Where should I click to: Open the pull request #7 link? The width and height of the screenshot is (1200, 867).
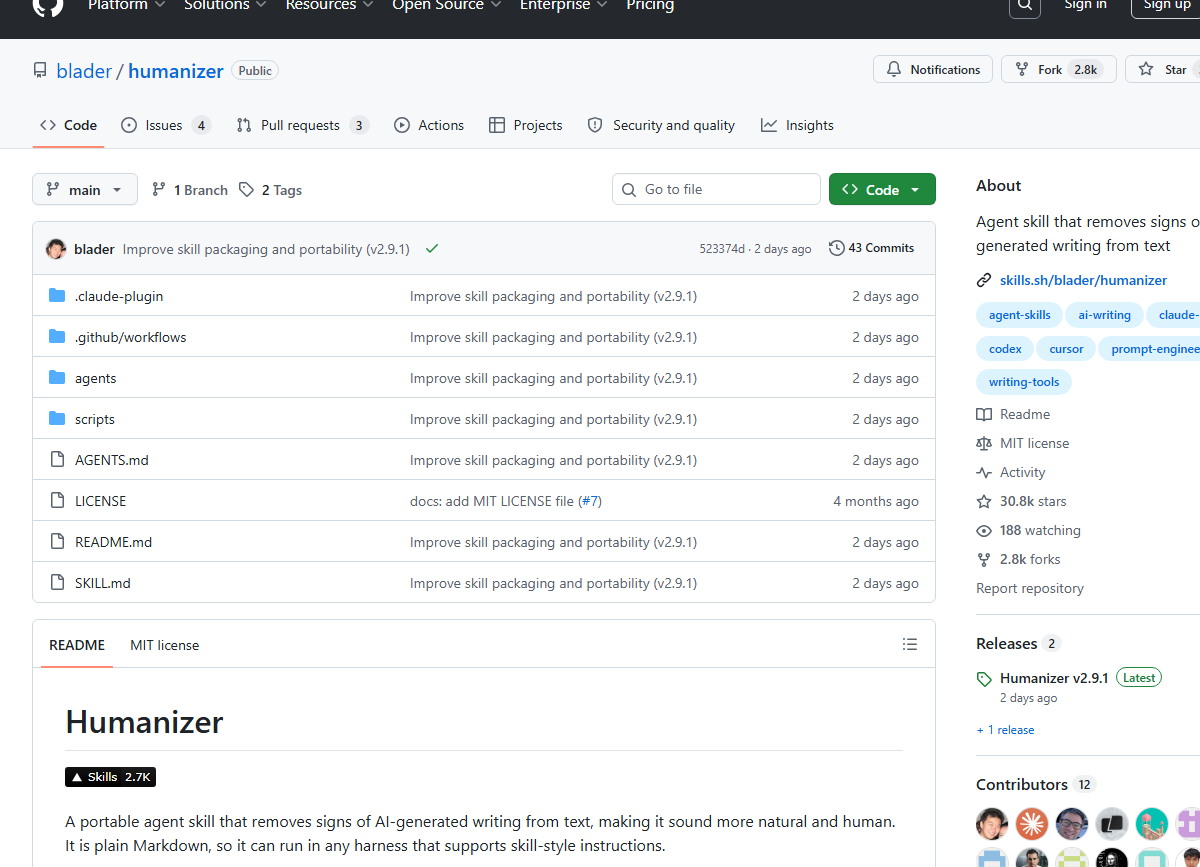pyautogui.click(x=590, y=501)
